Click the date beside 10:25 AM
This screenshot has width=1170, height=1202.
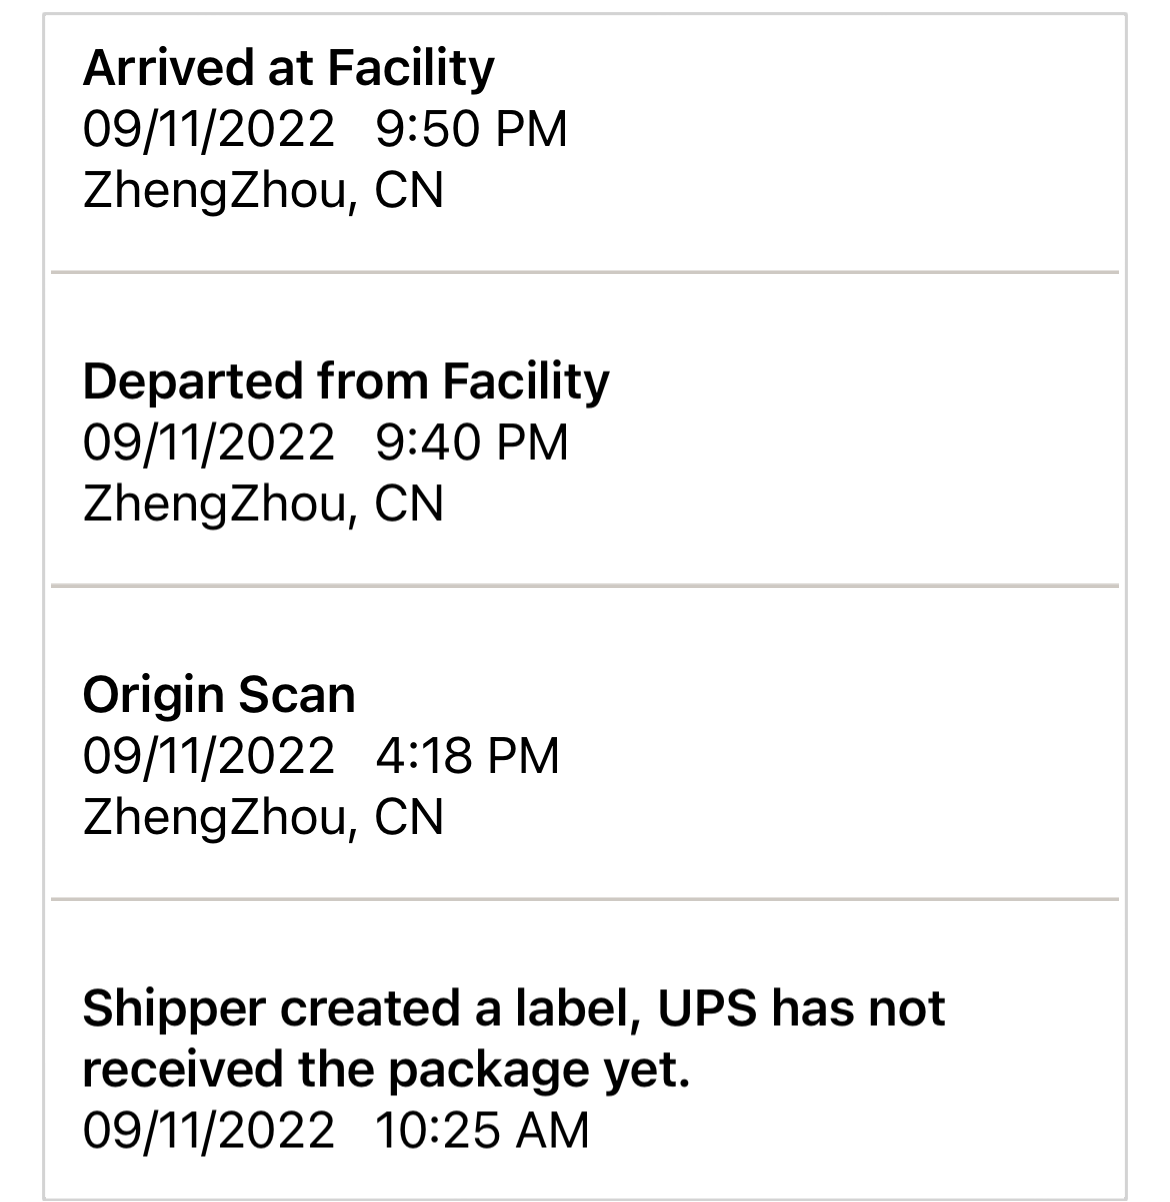point(208,1130)
